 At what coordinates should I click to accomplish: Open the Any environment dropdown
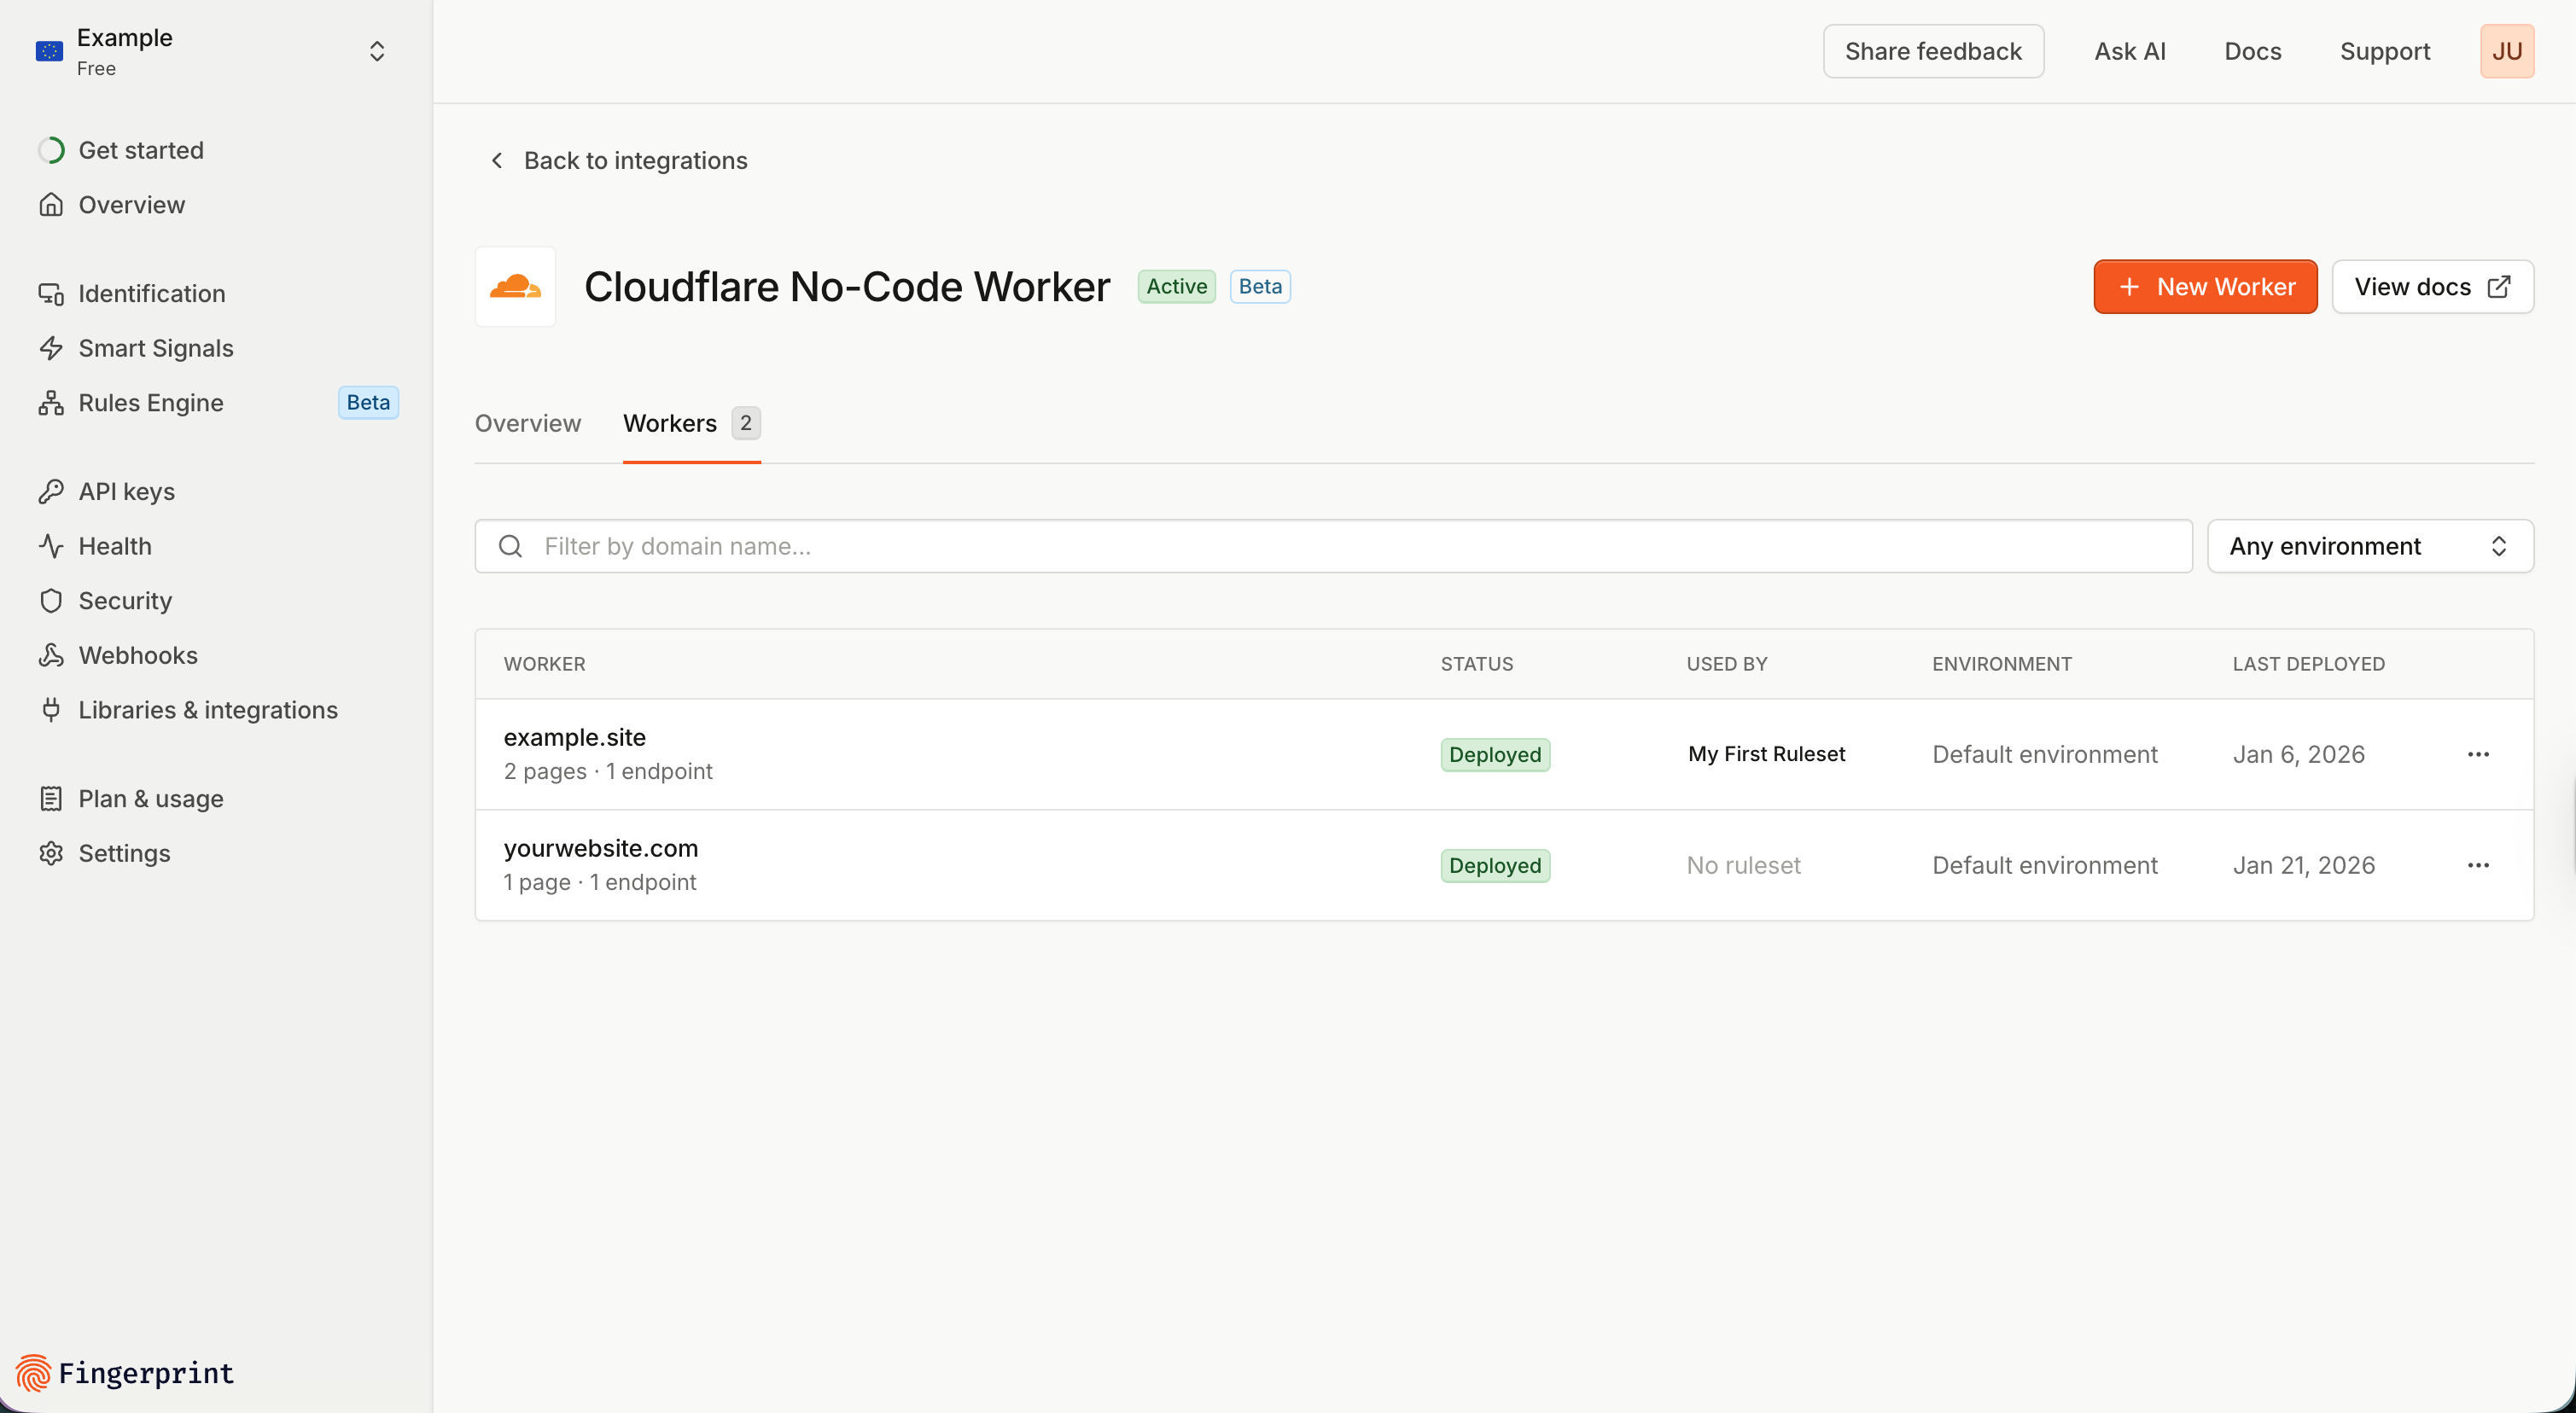(x=2369, y=546)
